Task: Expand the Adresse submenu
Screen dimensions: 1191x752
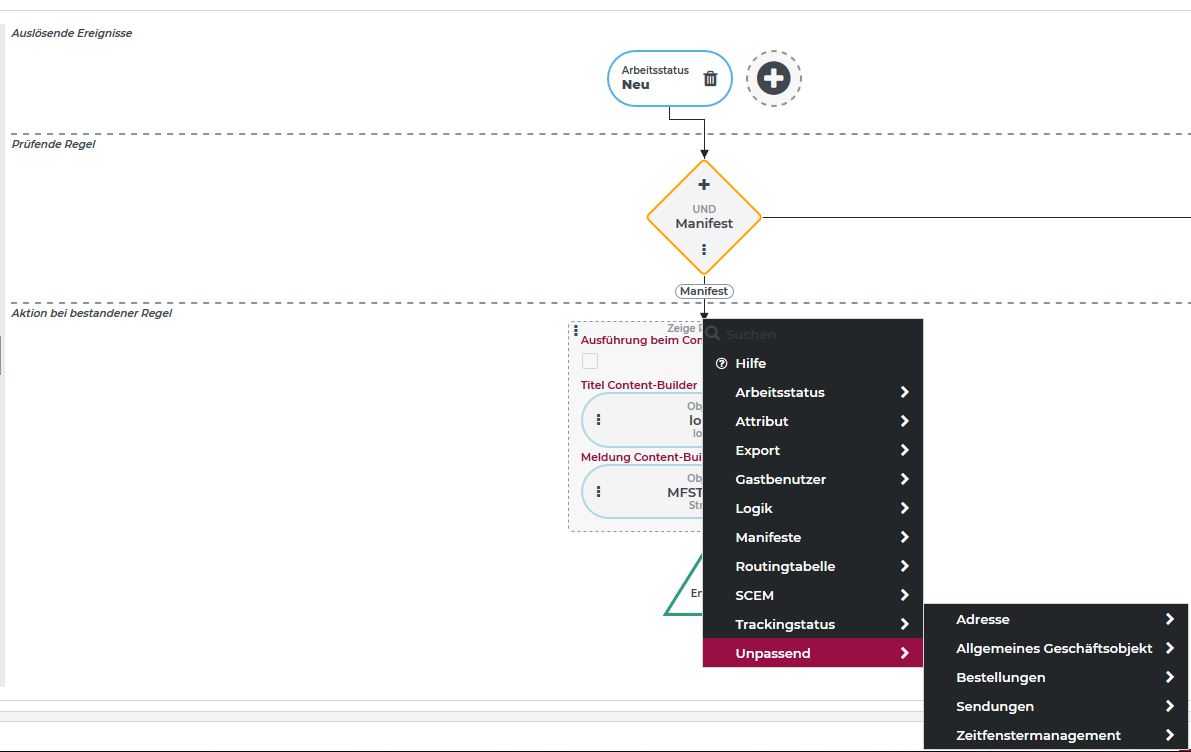Action: (1169, 620)
